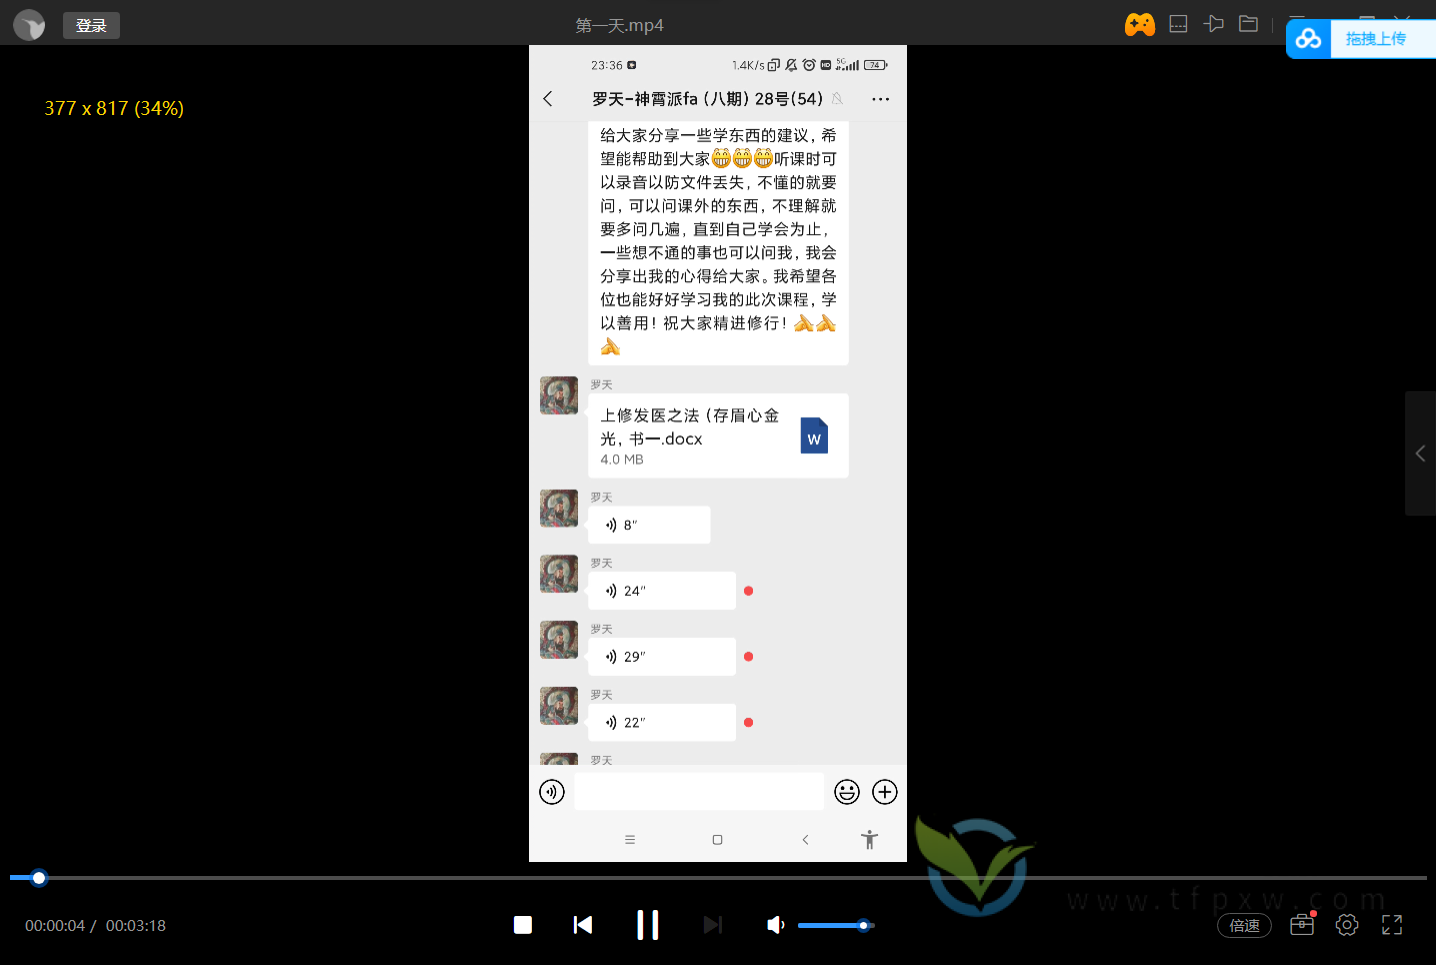Click the pin-on-top pushpin icon
The width and height of the screenshot is (1436, 965).
[x=1214, y=24]
